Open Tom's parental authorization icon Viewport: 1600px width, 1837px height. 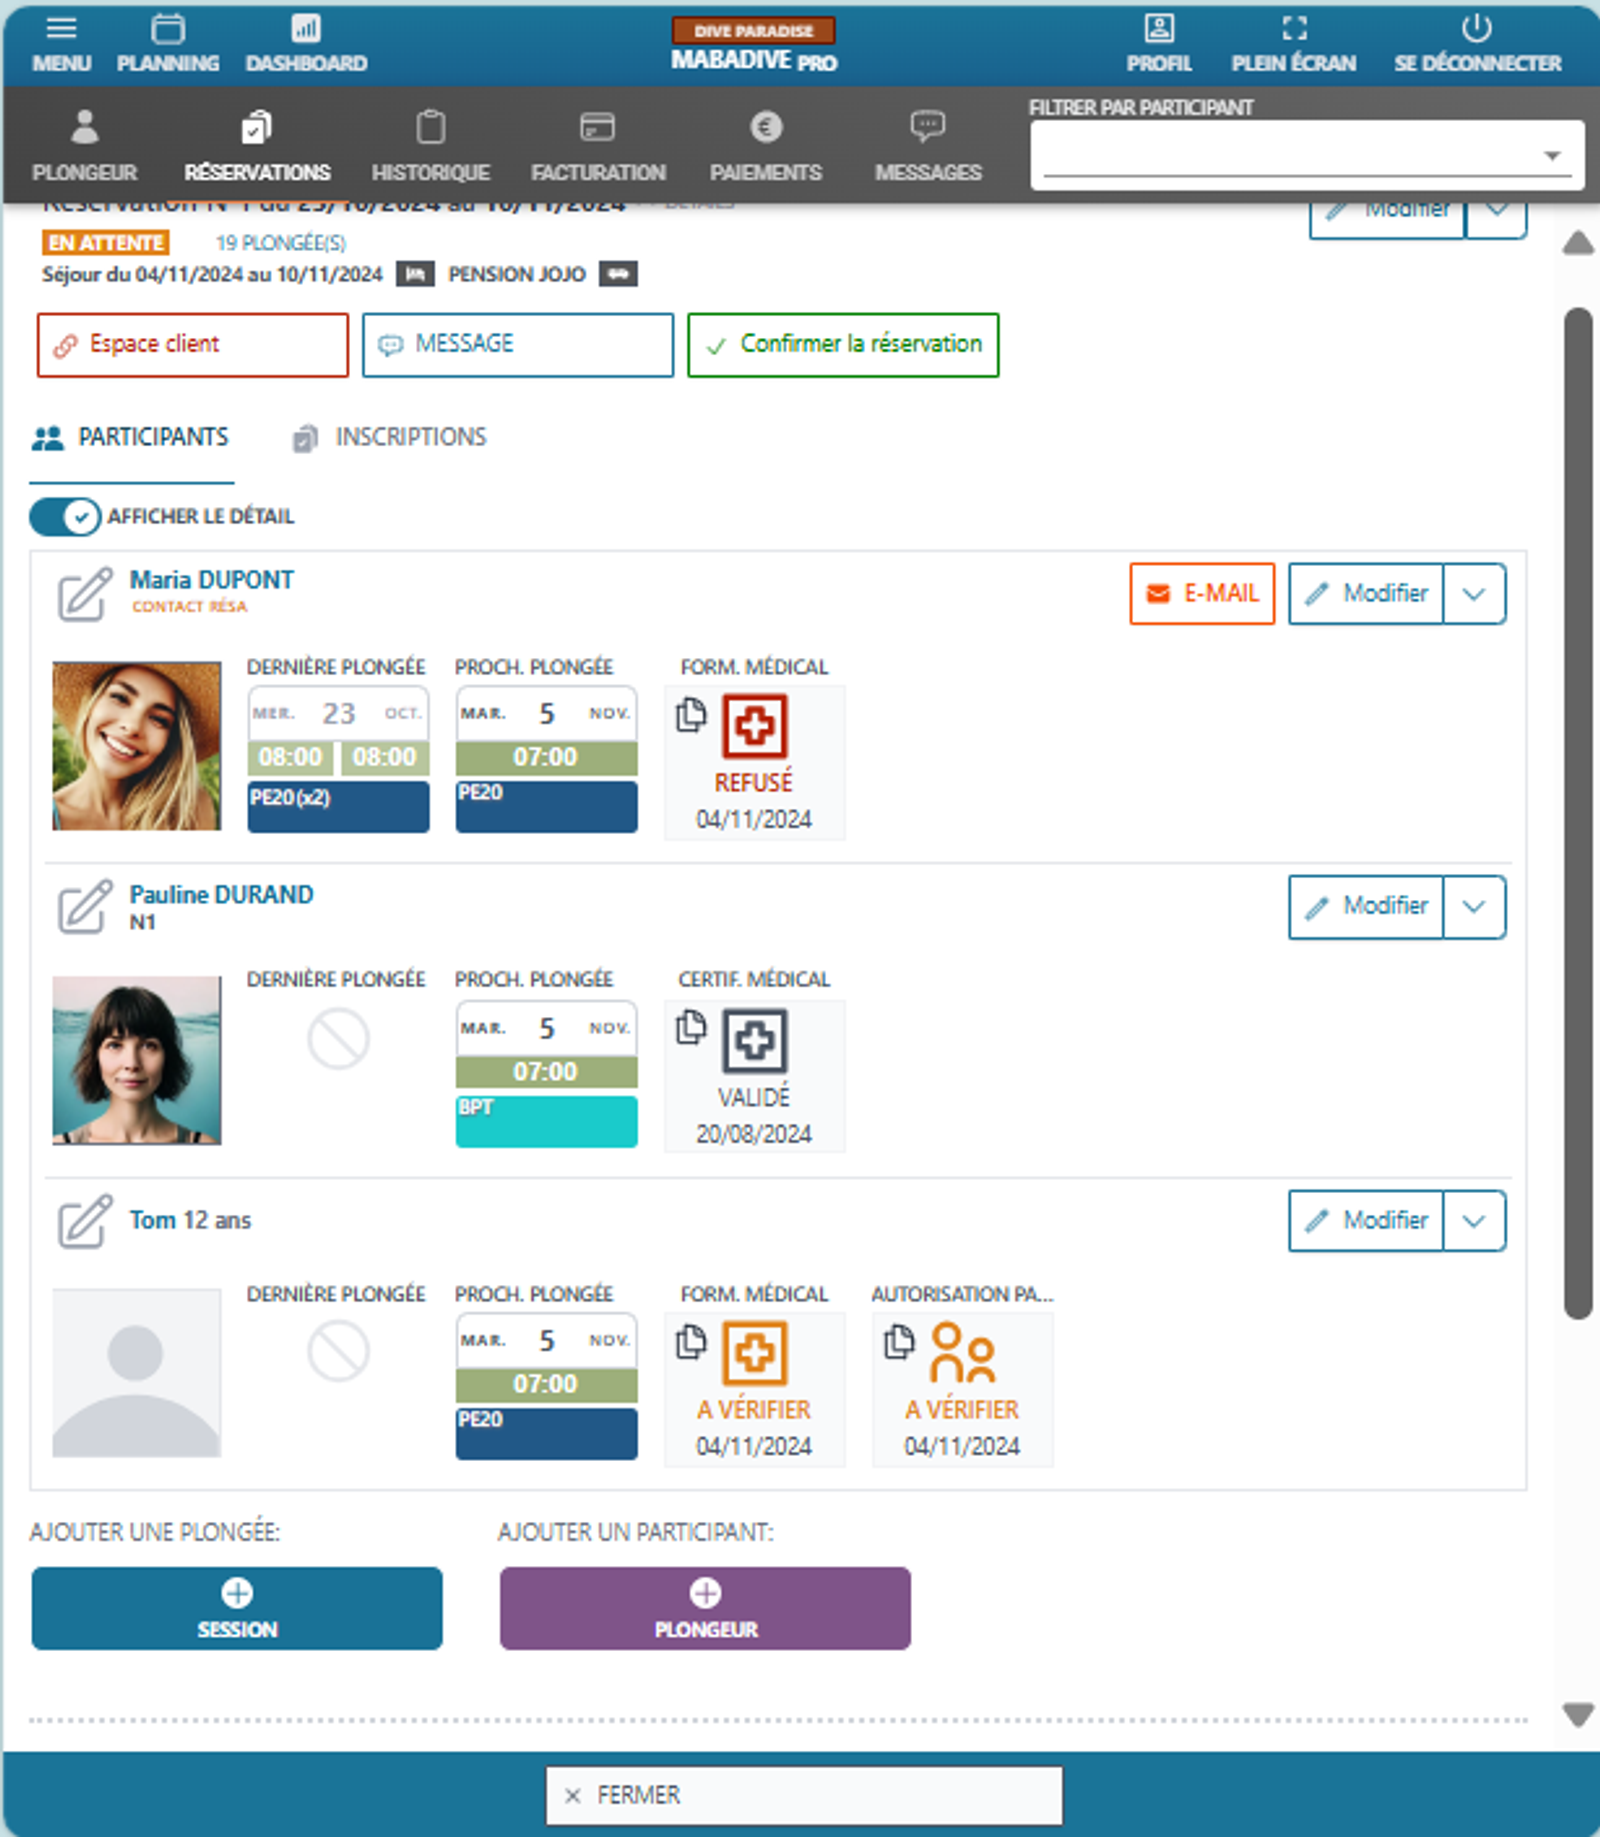pyautogui.click(x=963, y=1353)
